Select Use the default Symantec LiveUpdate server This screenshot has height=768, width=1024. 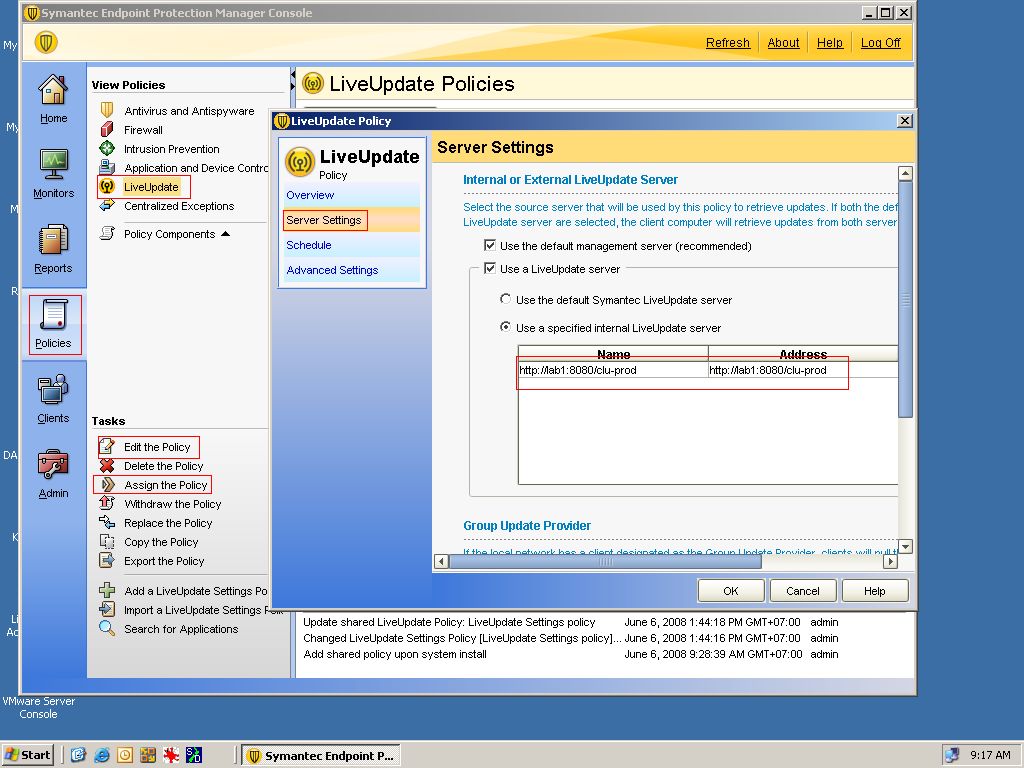coord(505,300)
